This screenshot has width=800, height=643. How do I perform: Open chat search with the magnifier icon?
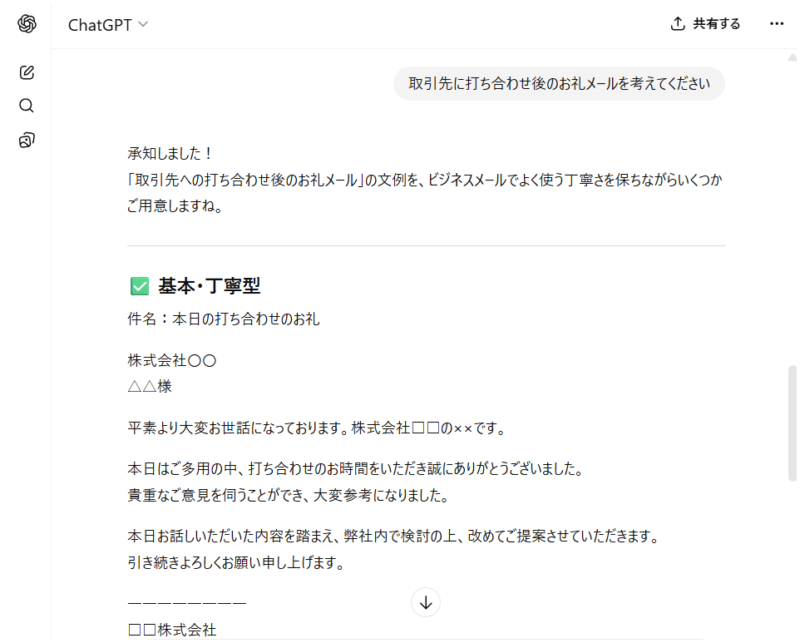[x=27, y=106]
